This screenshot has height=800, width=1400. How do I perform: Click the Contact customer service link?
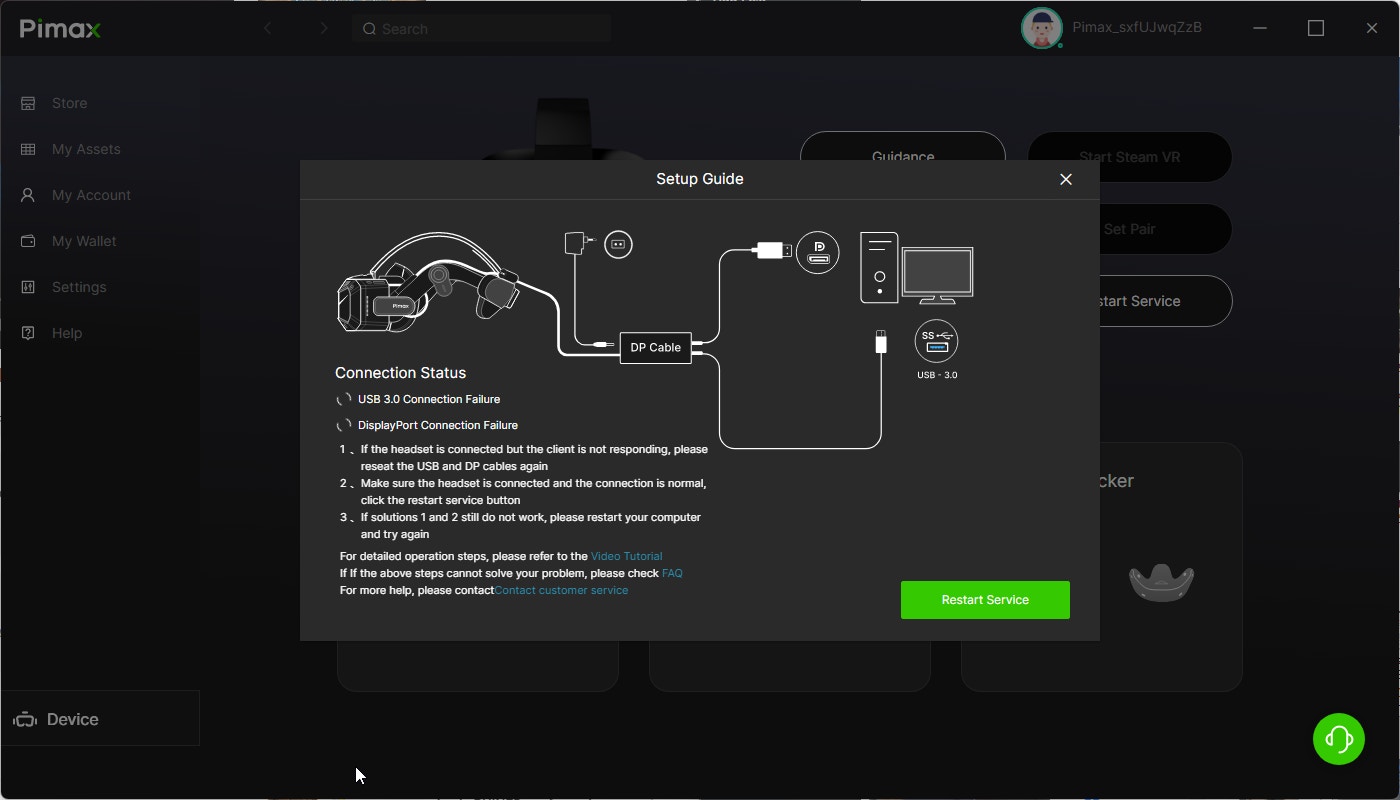pyautogui.click(x=561, y=590)
